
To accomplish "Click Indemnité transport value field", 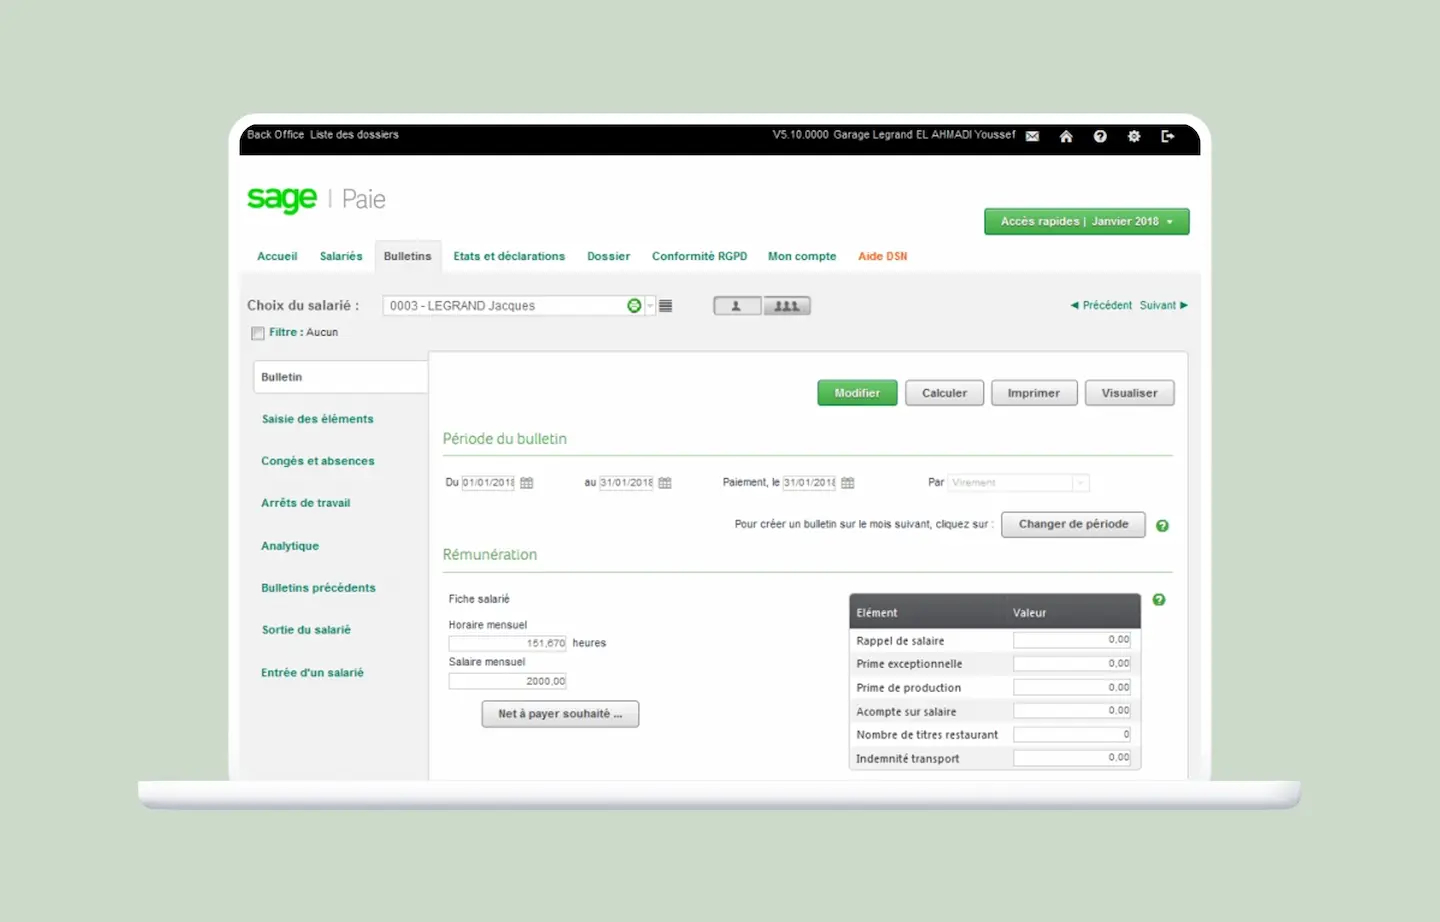I will [x=1072, y=758].
